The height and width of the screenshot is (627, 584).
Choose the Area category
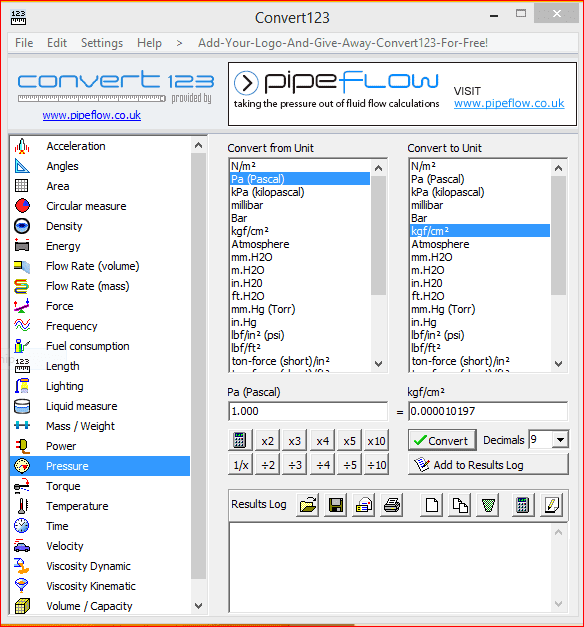click(100, 186)
